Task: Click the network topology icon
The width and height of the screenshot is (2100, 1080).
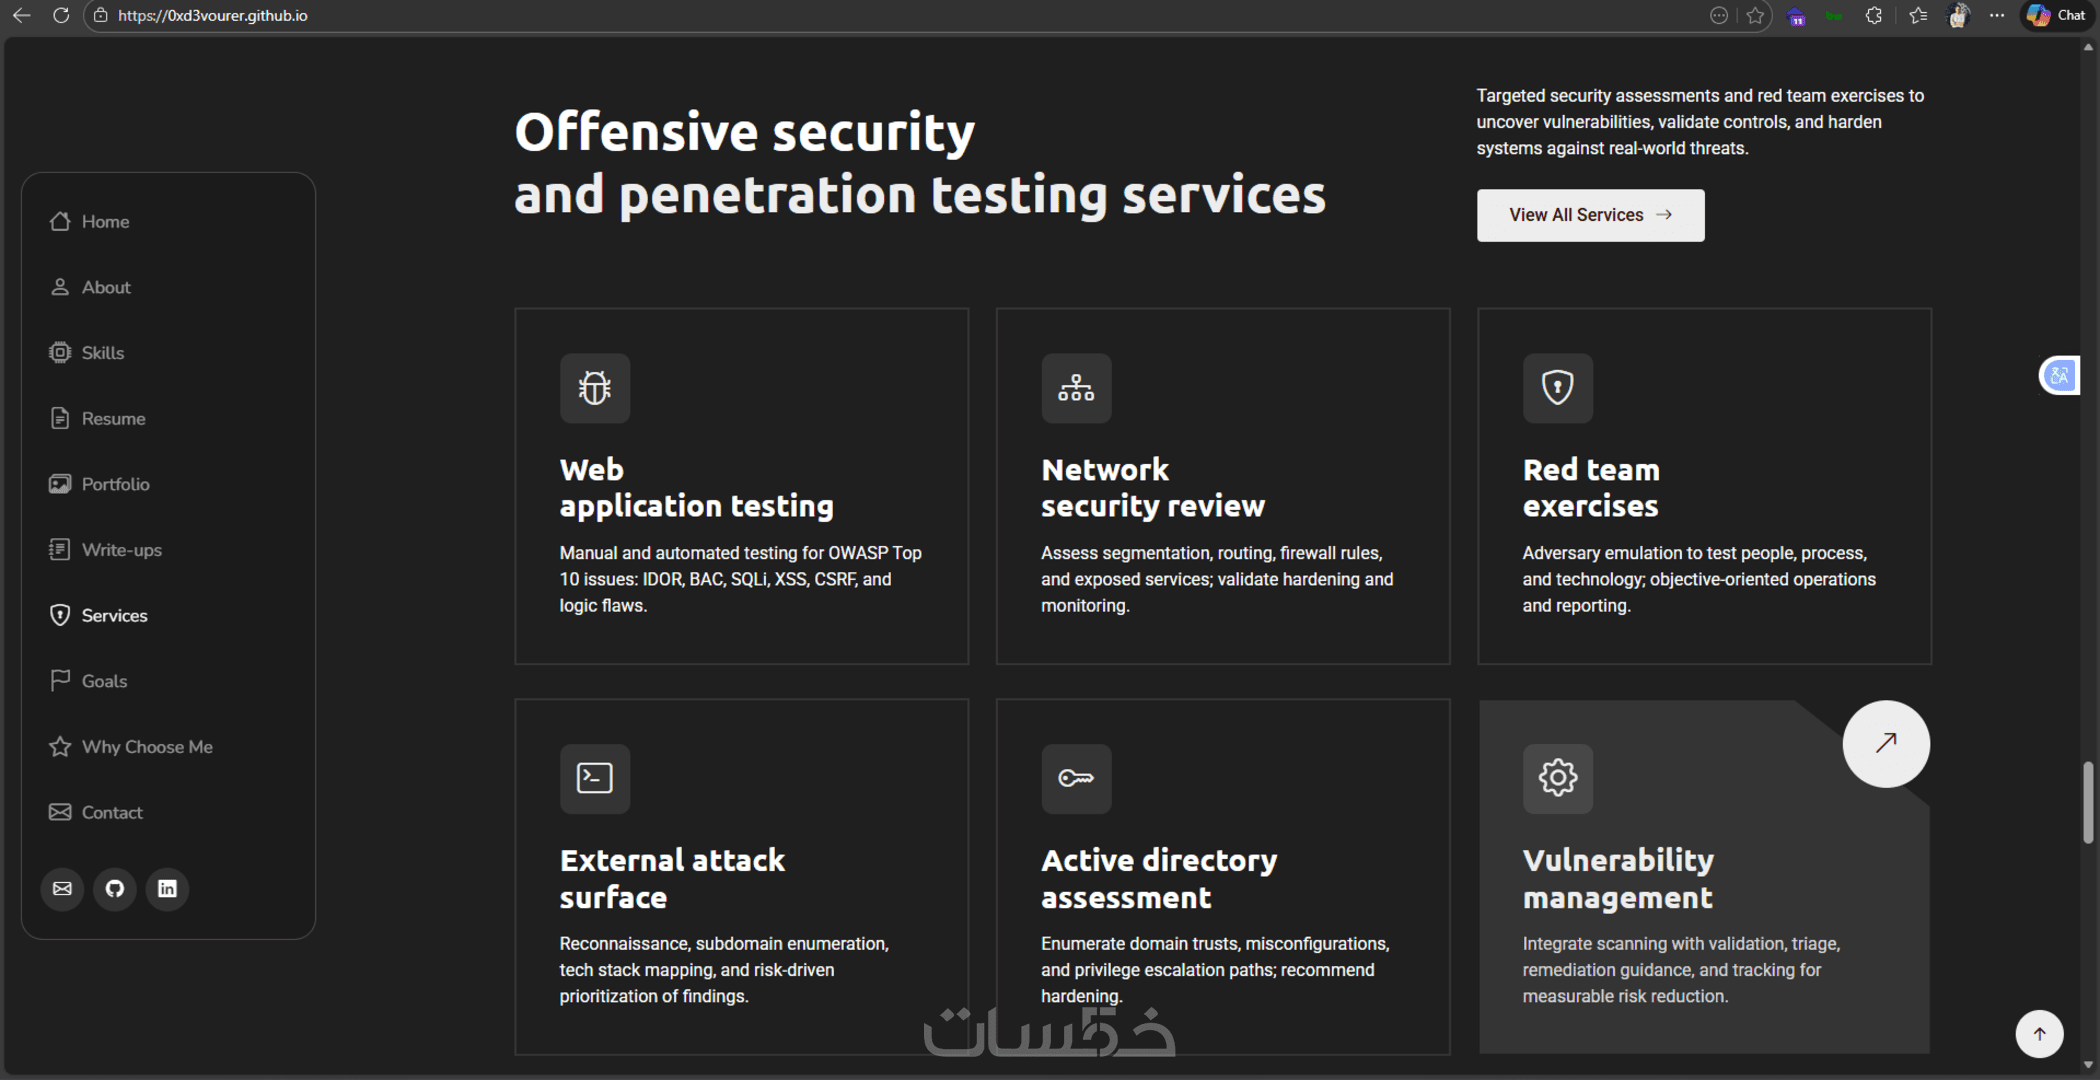Action: tap(1076, 388)
